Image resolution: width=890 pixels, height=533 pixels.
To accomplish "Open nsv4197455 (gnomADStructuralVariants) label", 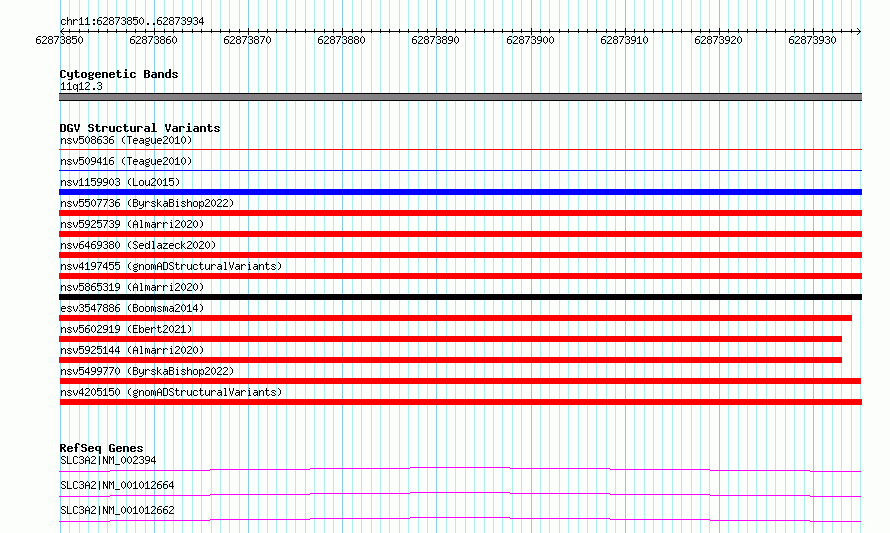I will [x=171, y=266].
